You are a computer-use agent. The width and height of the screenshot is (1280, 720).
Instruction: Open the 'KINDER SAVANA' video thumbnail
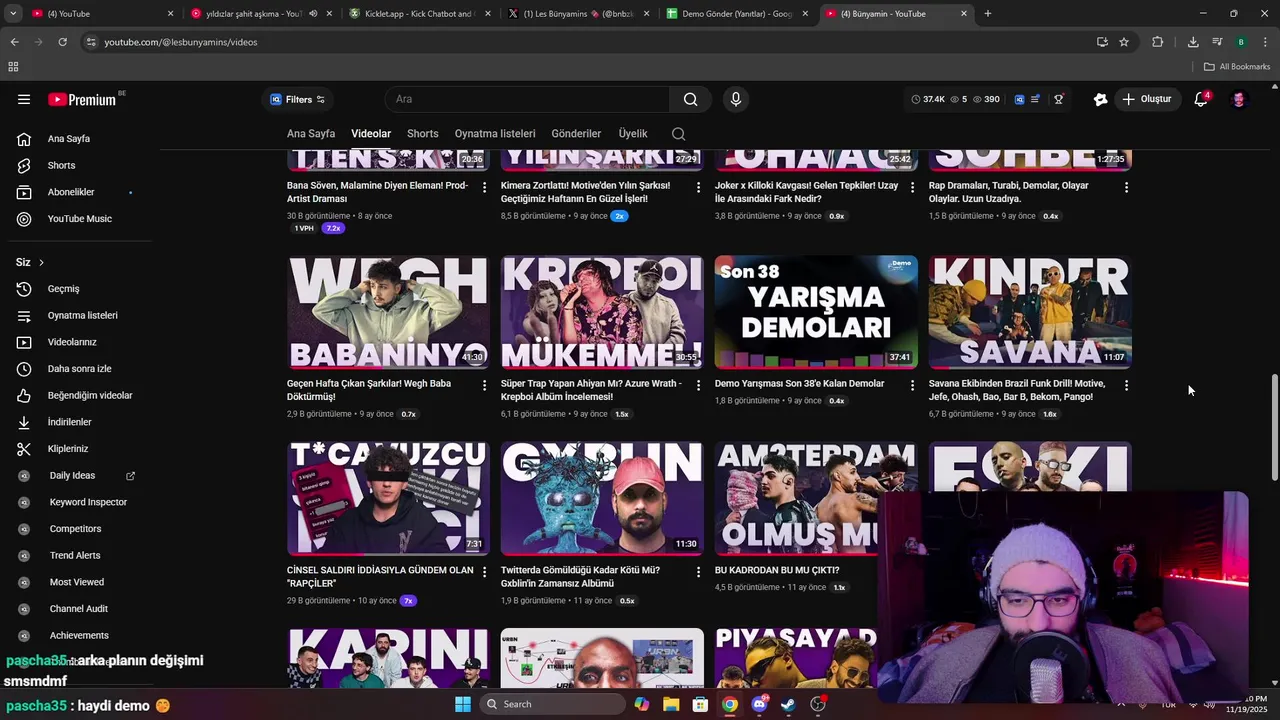coord(1030,312)
